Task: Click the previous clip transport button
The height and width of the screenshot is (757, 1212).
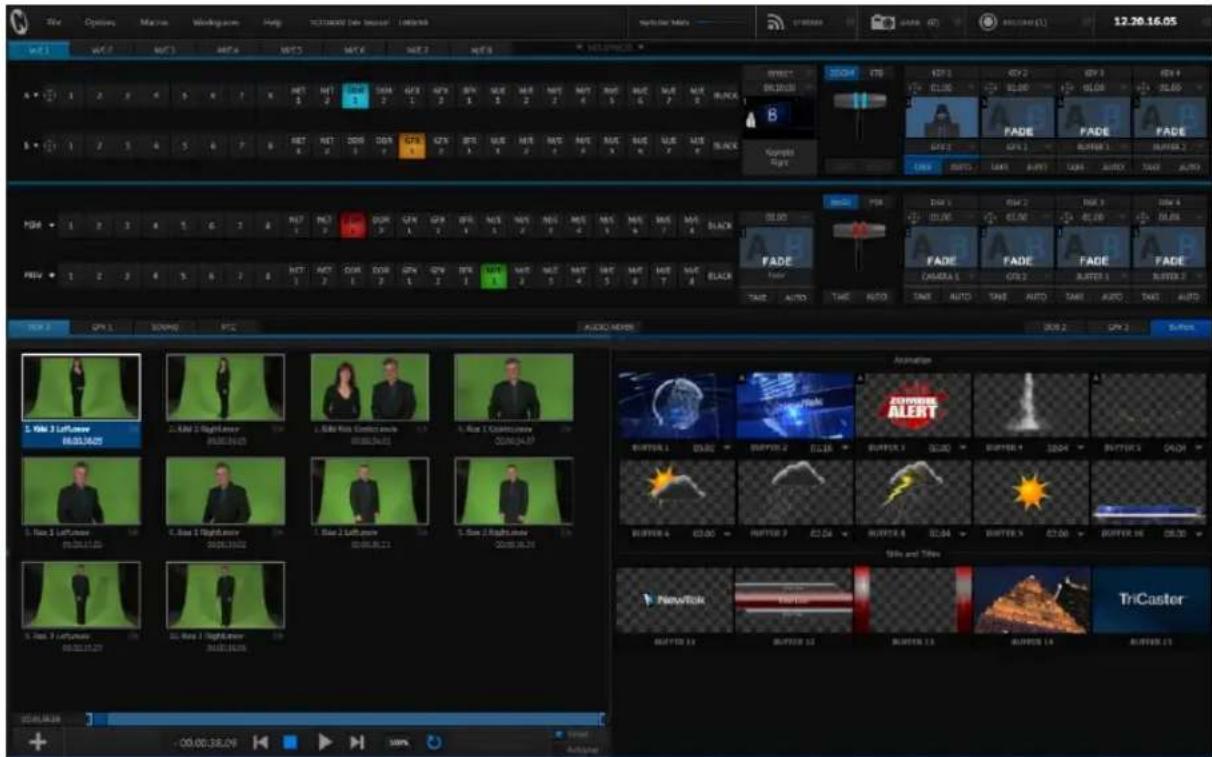Action: tap(261, 742)
